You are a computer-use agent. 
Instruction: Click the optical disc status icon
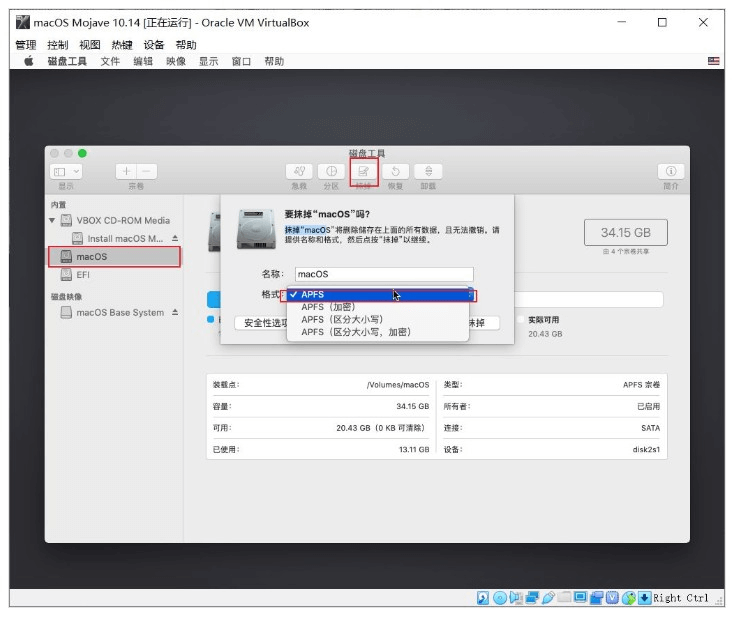click(500, 598)
